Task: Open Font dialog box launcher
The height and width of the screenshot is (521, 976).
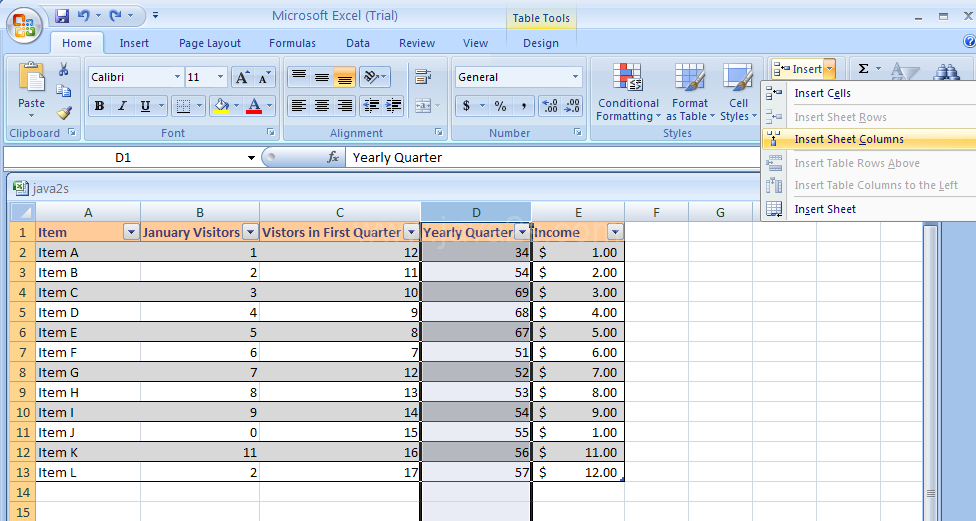Action: click(x=271, y=133)
